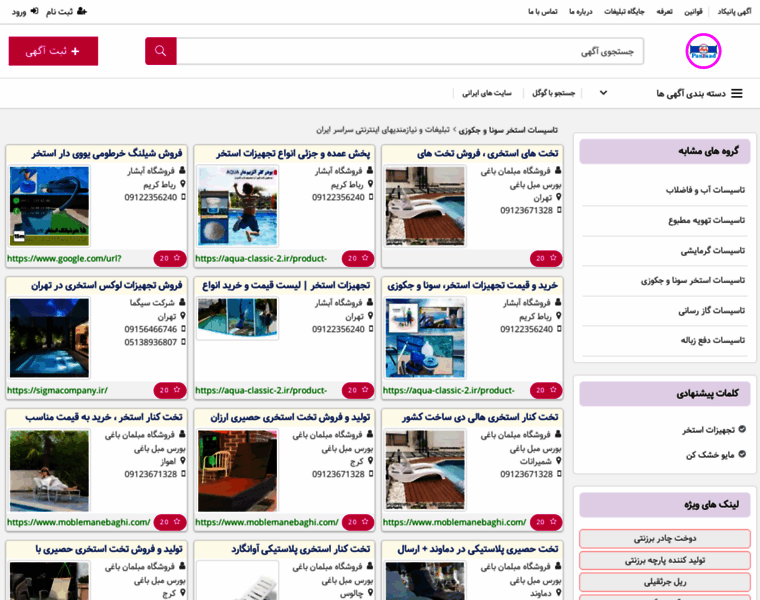Click suggested keyword تجهیزات استخر

pos(709,430)
